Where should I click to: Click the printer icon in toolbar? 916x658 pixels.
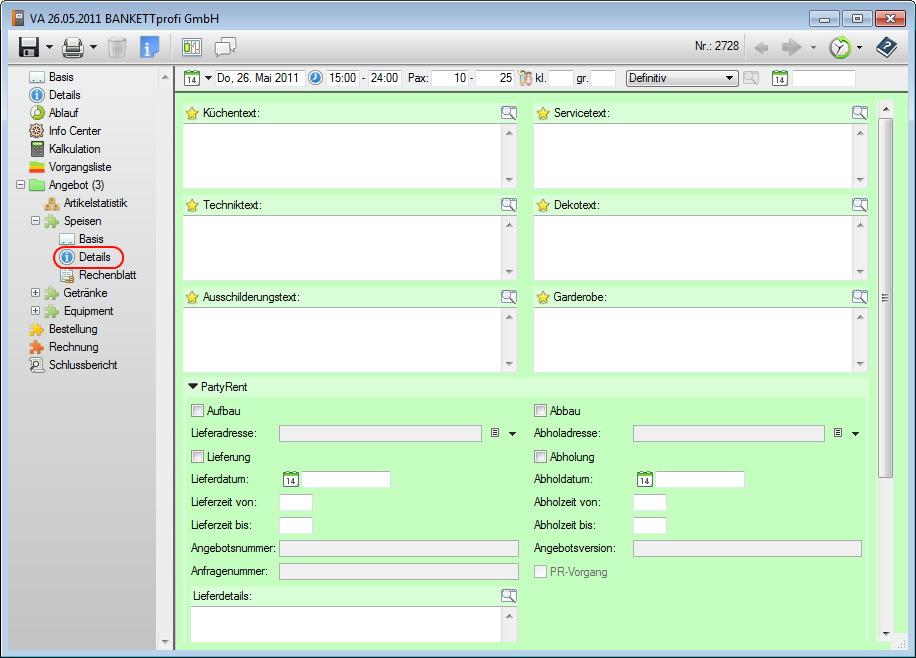pos(73,47)
